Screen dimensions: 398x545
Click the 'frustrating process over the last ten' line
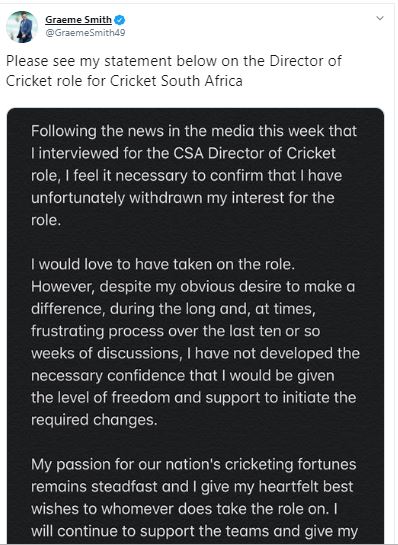tap(176, 331)
